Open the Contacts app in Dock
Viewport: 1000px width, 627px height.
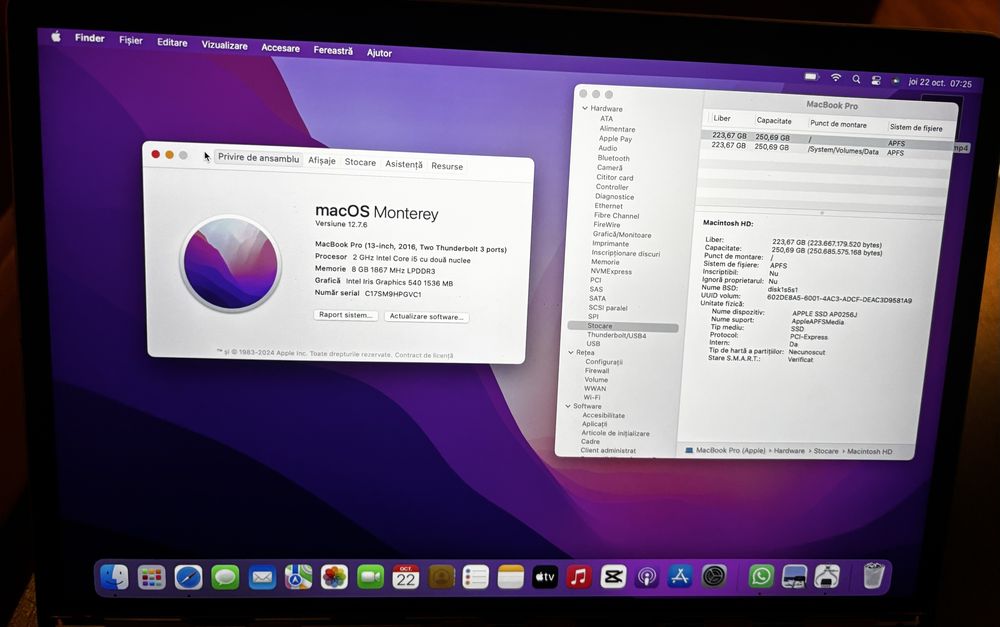click(x=441, y=577)
